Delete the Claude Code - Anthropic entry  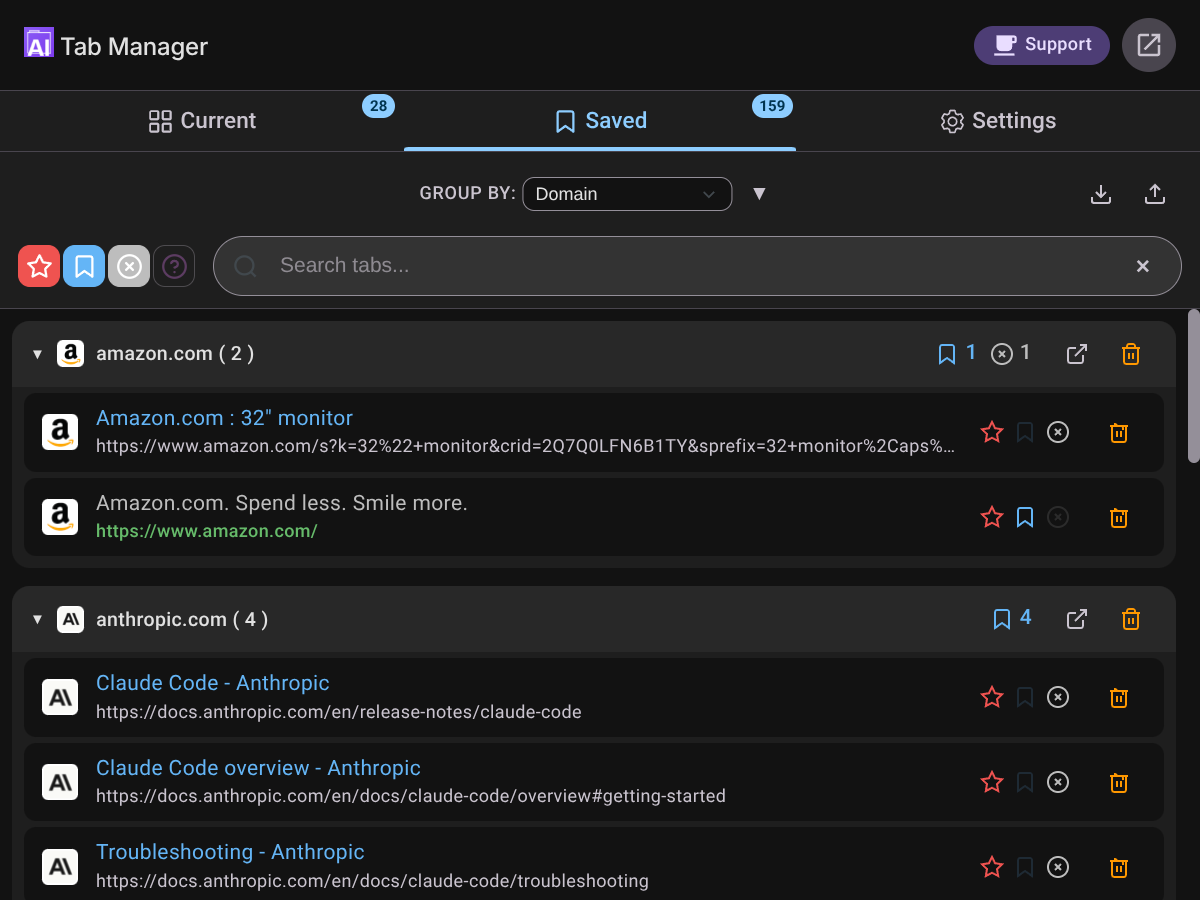tap(1119, 697)
